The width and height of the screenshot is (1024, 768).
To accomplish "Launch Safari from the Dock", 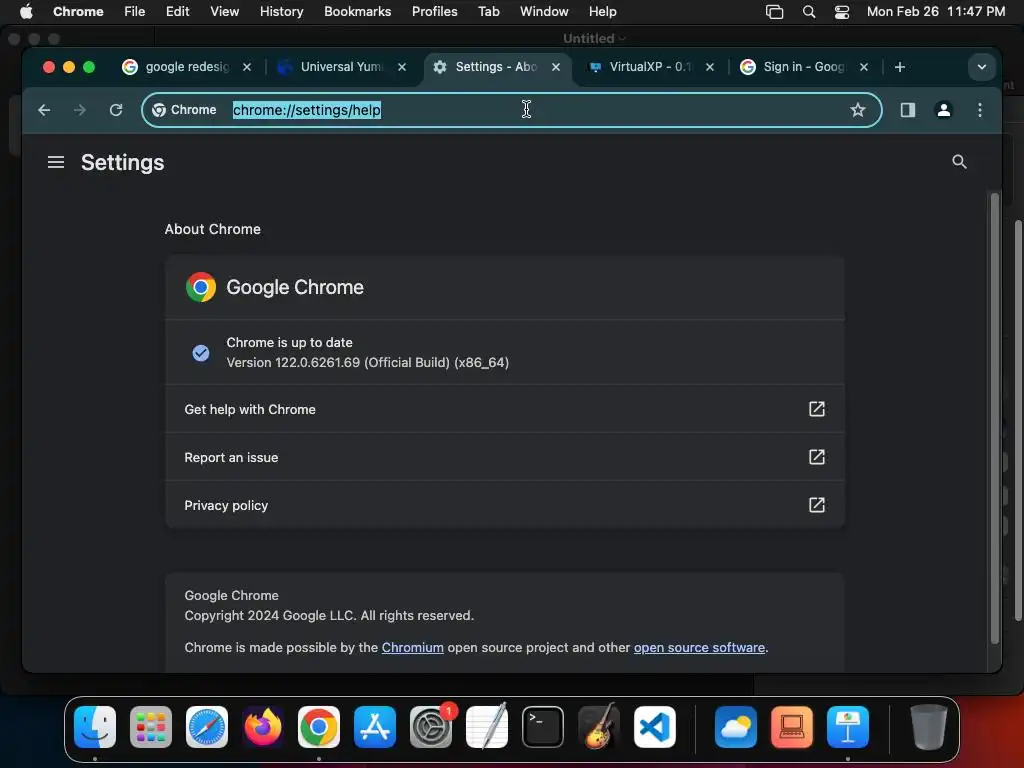I will (x=207, y=726).
